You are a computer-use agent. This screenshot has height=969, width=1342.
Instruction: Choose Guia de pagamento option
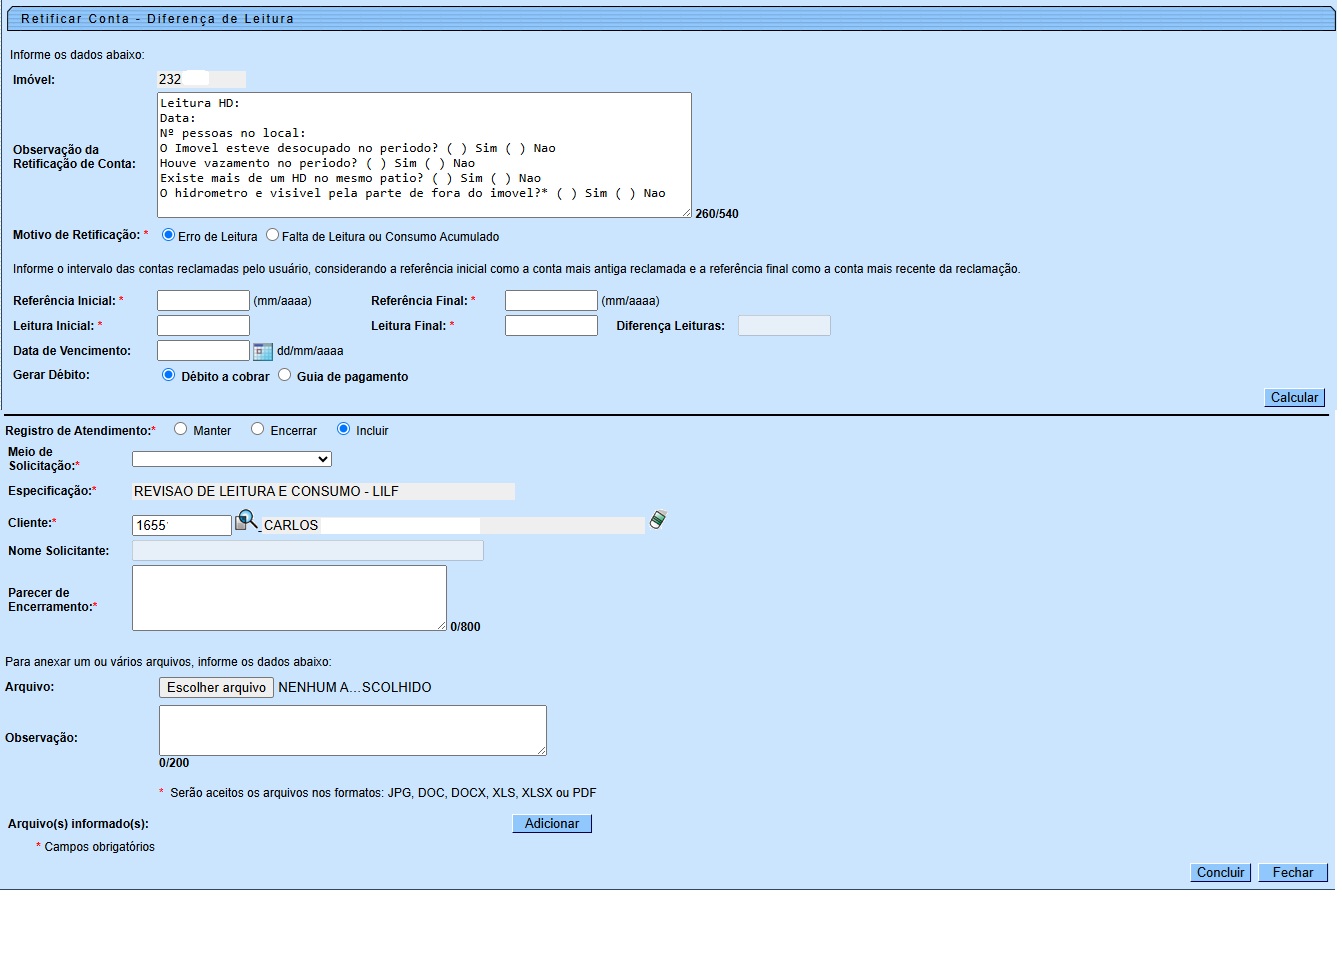285,375
